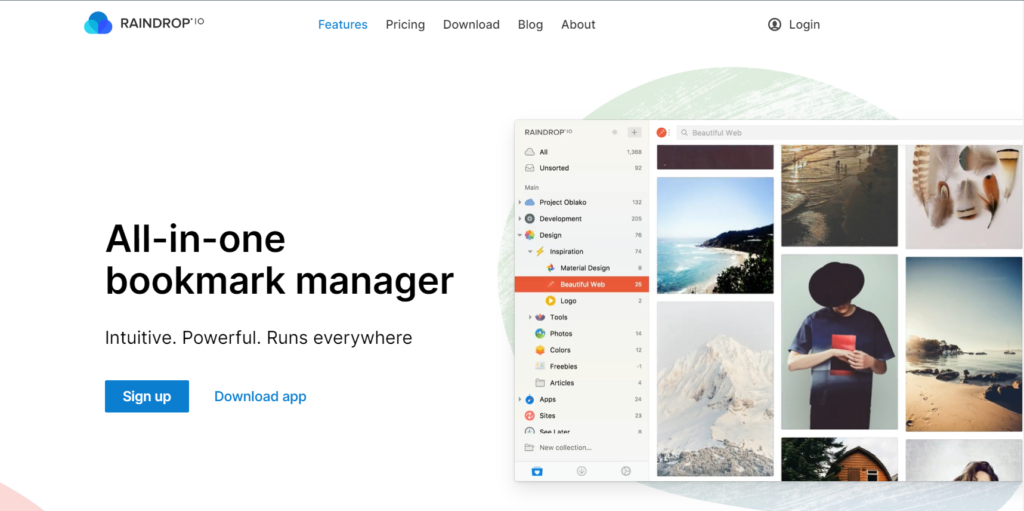Click the Raindrop.io cloud logo in header
The image size is (1024, 511).
tap(98, 24)
